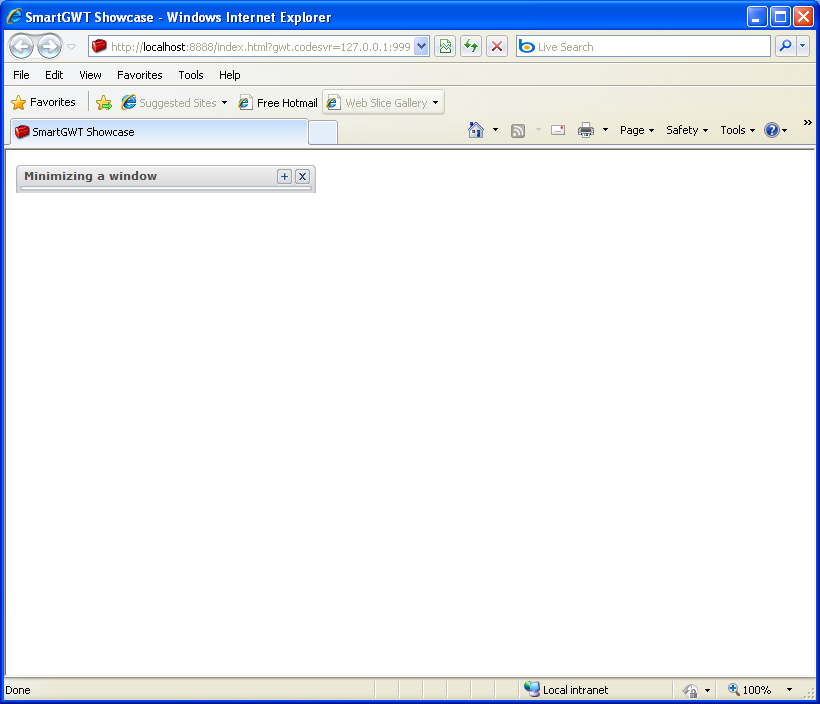Add to Favorites Bar star icon

[104, 103]
